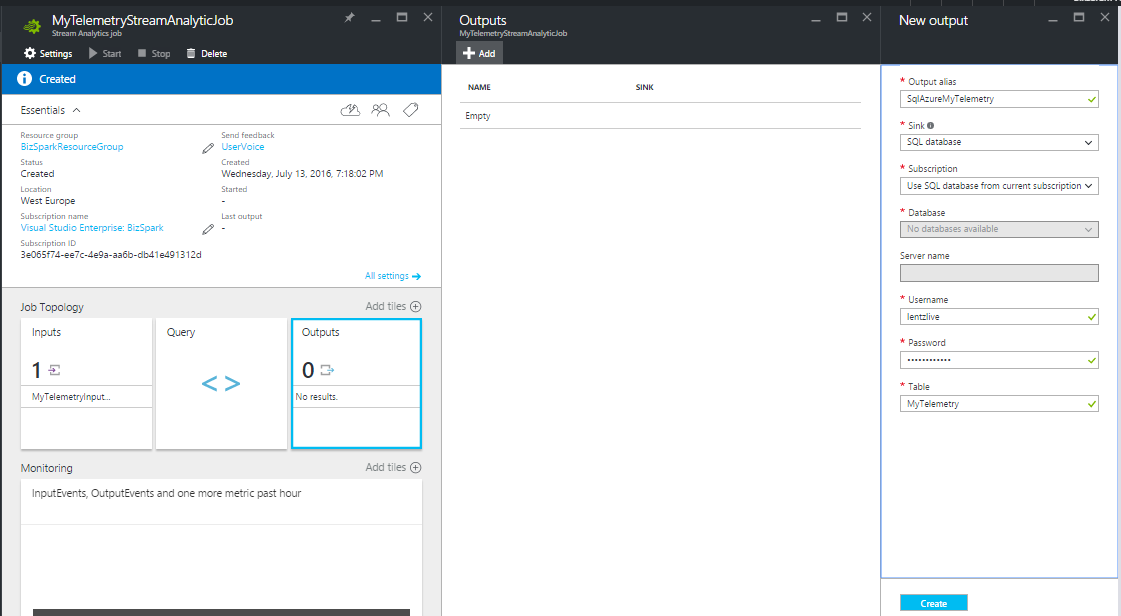The image size is (1121, 616).
Task: Click the Sink info icon
Action: pyautogui.click(x=931, y=126)
